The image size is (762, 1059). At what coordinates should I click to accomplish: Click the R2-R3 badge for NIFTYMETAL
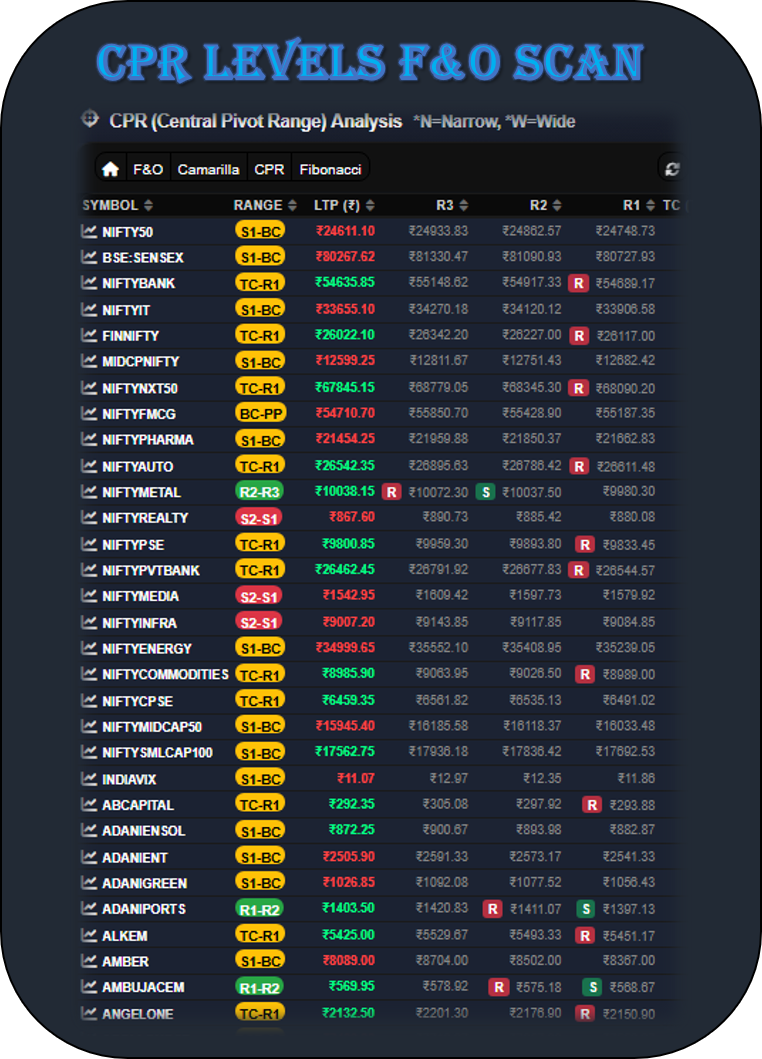click(259, 492)
